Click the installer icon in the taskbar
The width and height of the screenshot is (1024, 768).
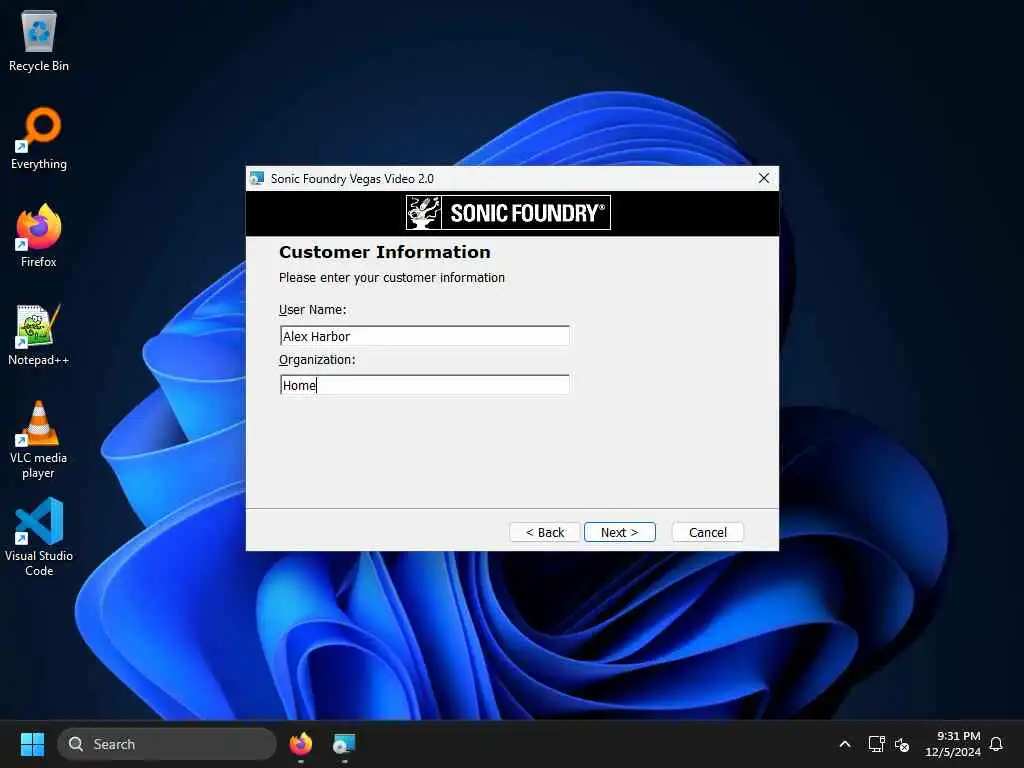coord(344,744)
